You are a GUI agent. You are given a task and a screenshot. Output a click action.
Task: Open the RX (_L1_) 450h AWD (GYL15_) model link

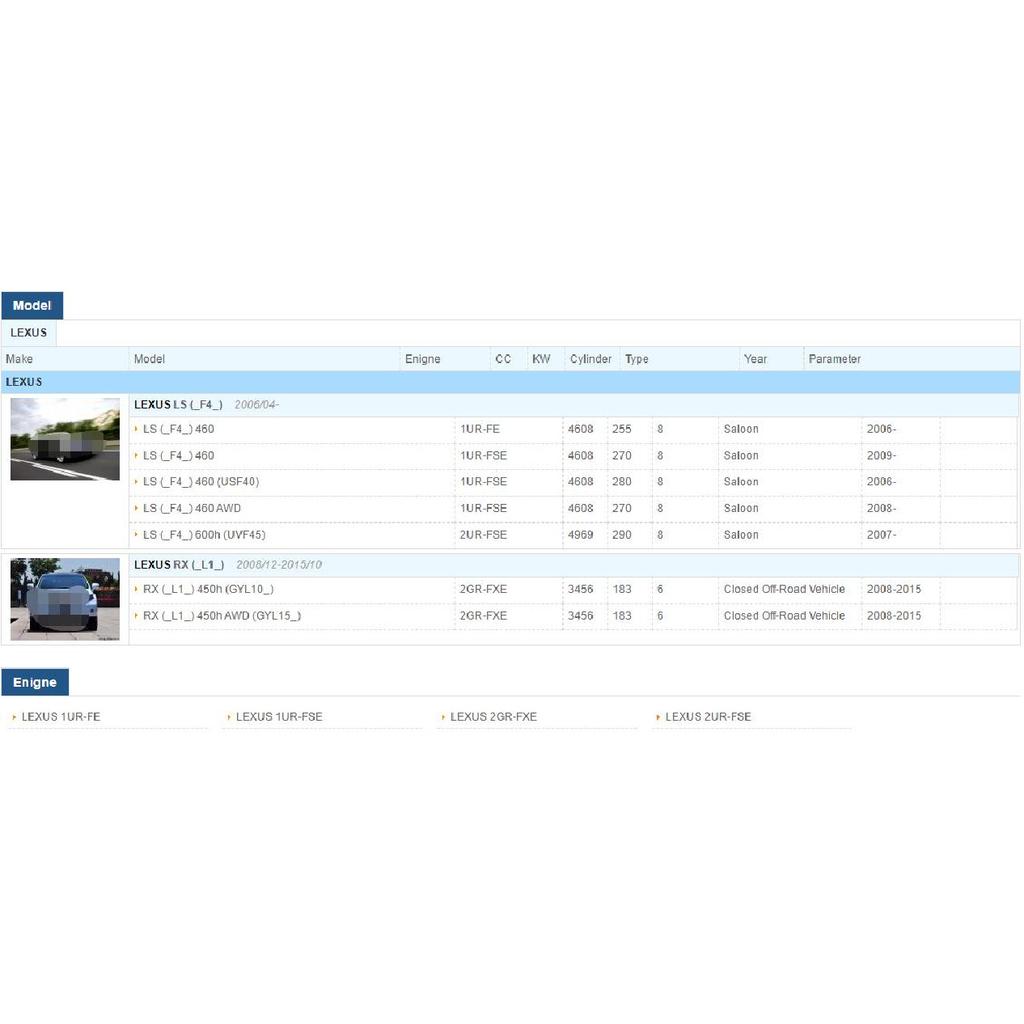tap(222, 616)
